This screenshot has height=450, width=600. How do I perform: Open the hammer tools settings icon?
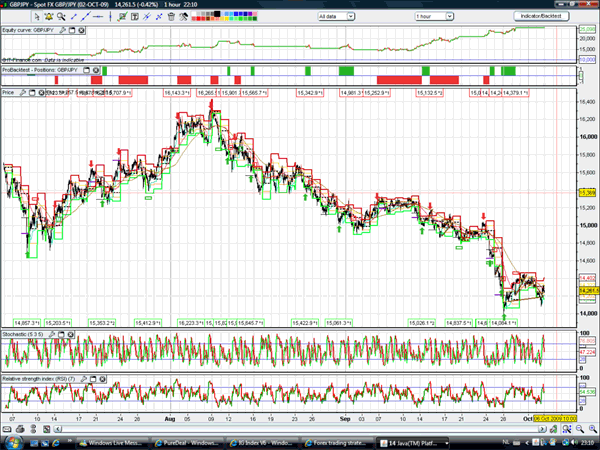(x=183, y=16)
